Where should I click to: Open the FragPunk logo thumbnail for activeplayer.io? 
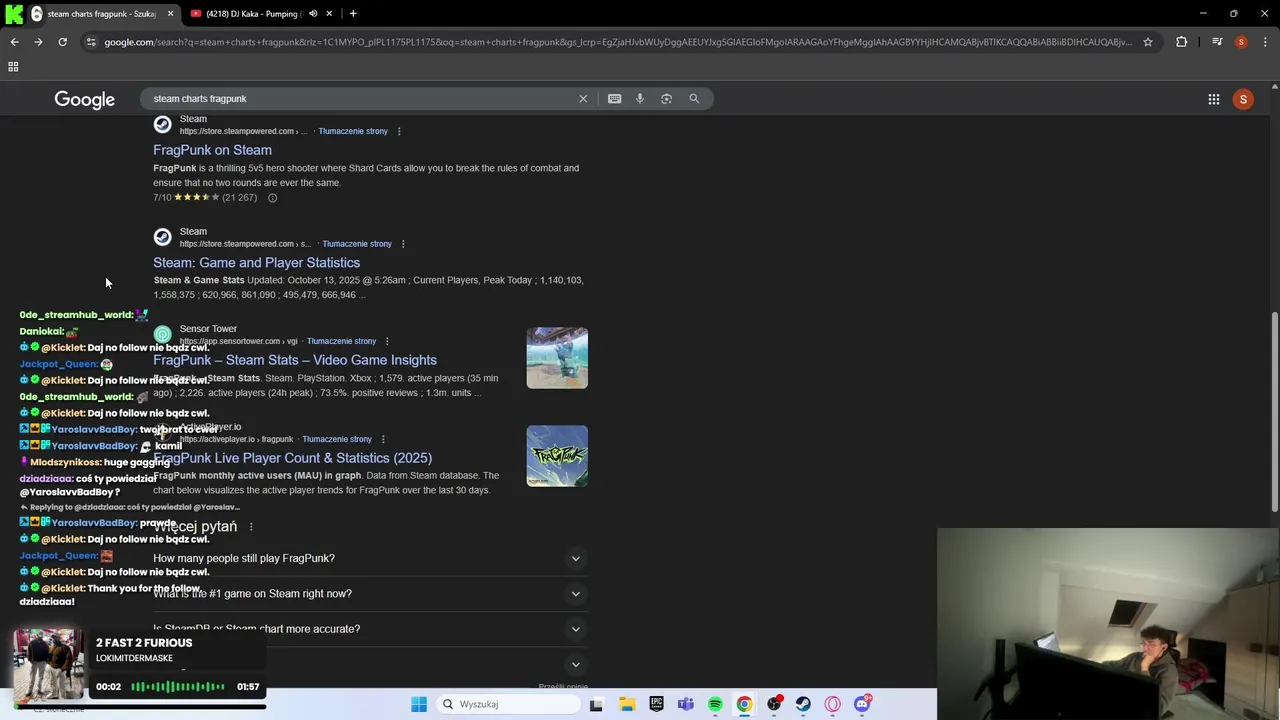[557, 456]
